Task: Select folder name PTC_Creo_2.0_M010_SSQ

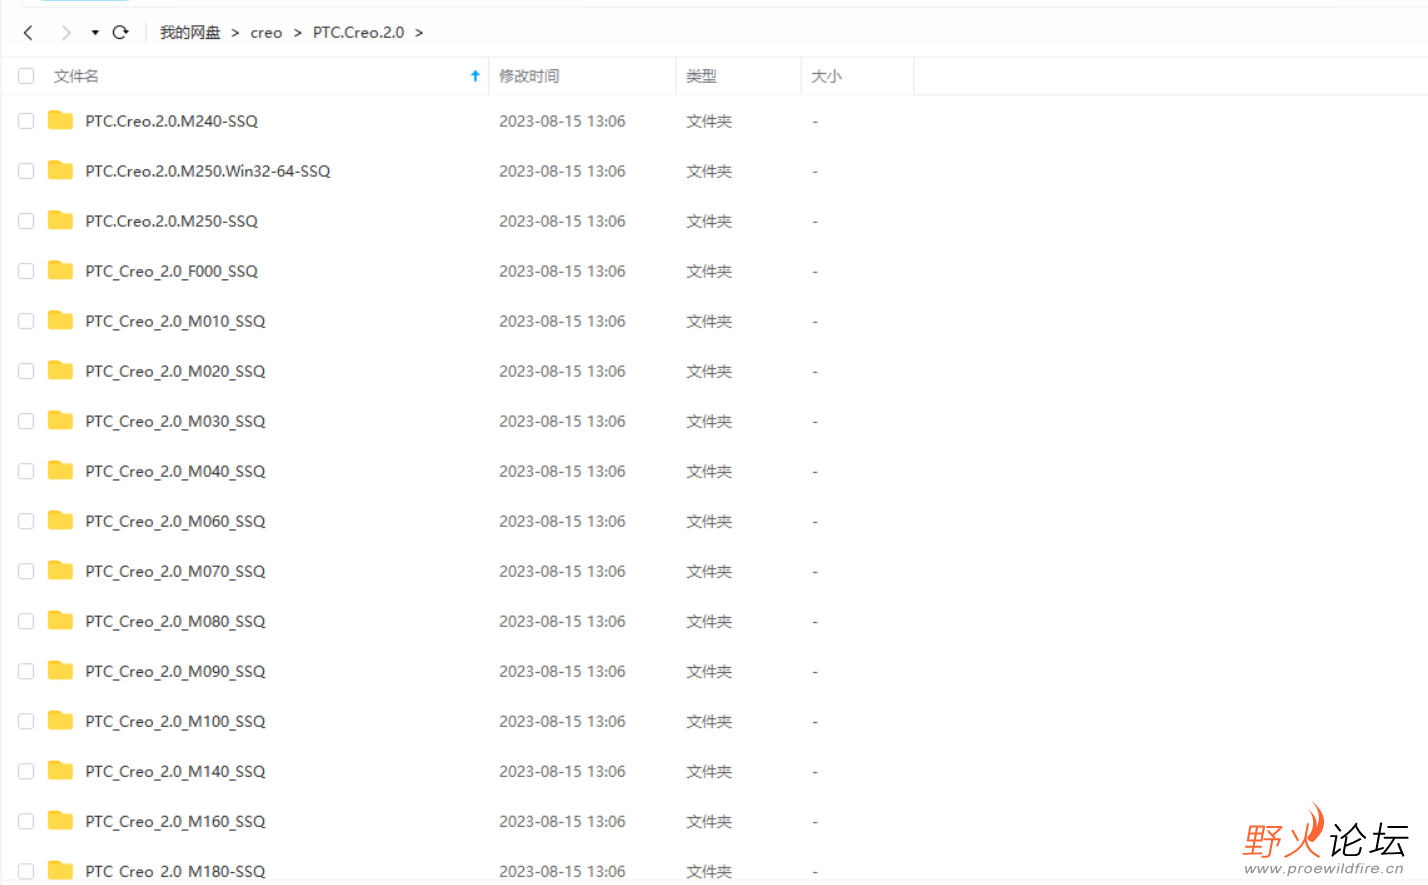Action: pos(175,322)
